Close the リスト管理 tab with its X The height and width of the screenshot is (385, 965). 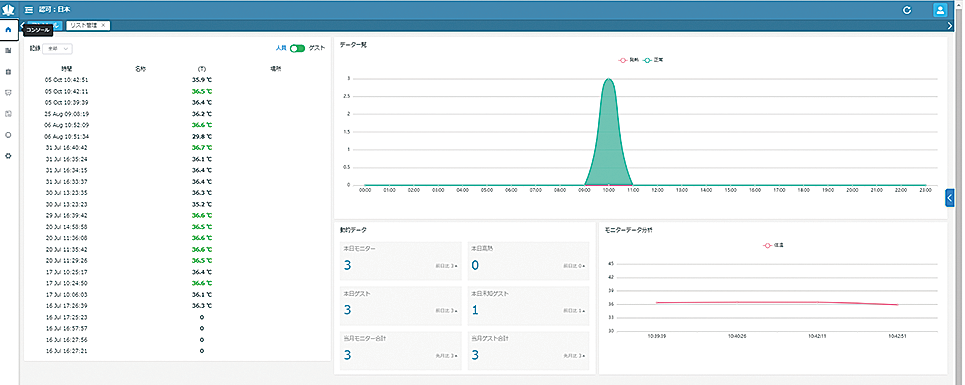103,25
